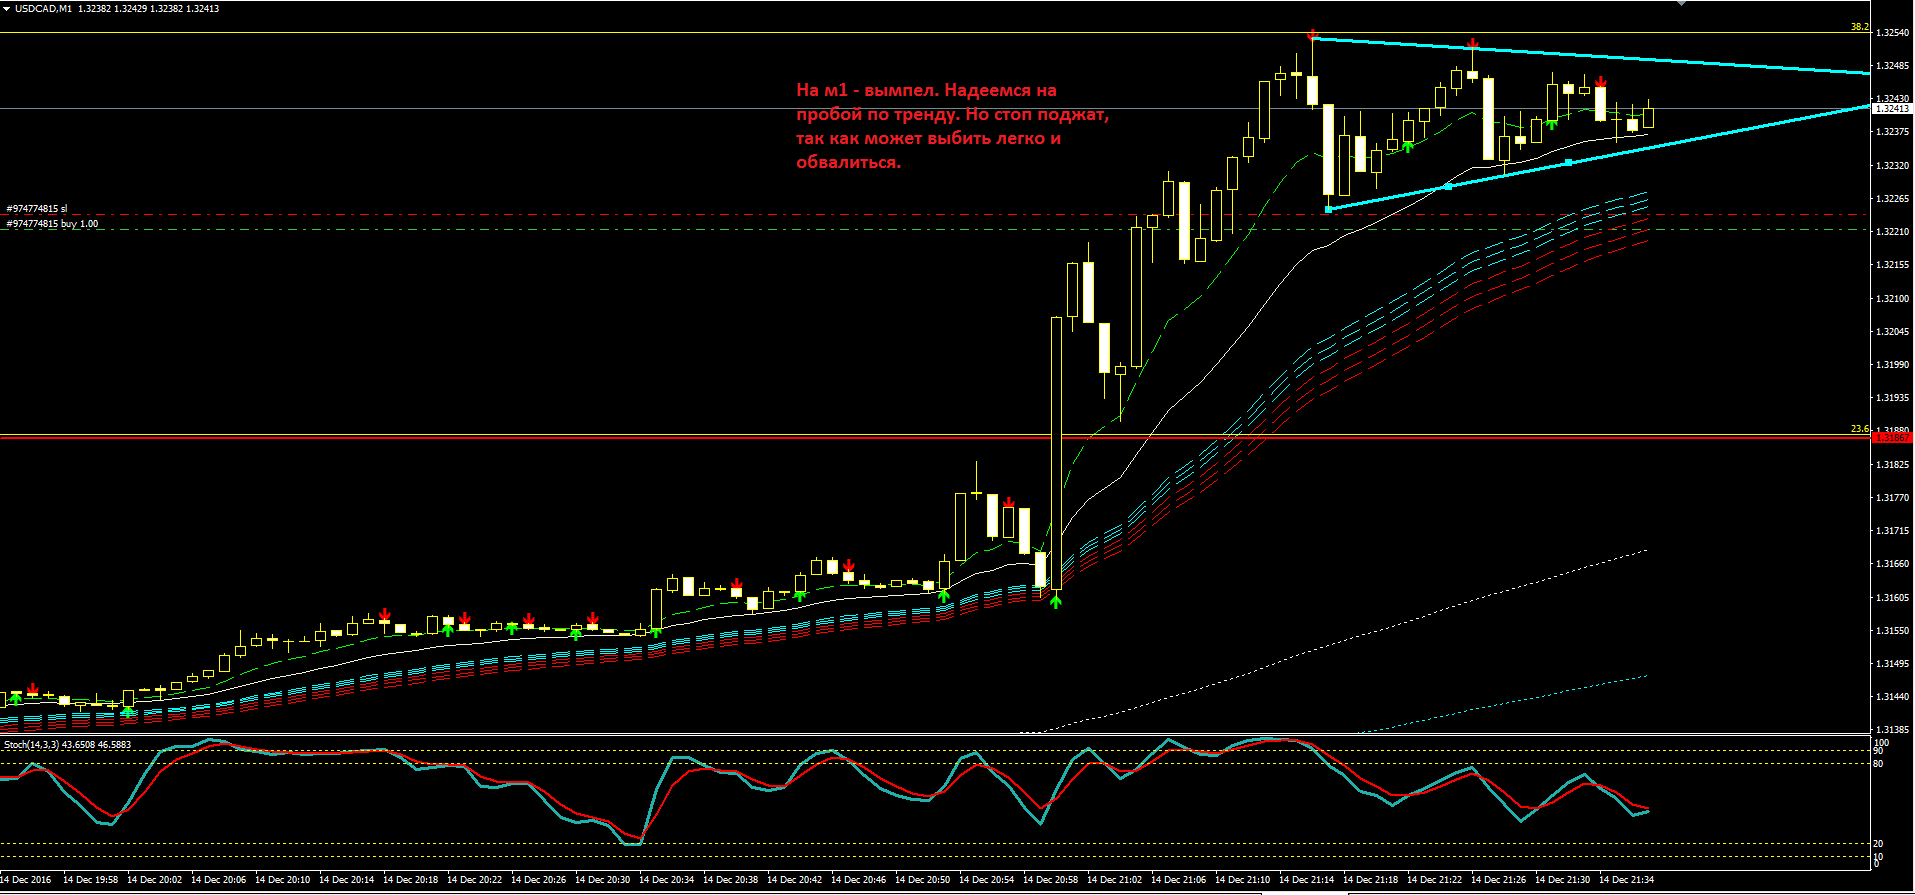This screenshot has width=1915, height=895.
Task: Click the 1.31990 price axis label
Action: [1893, 365]
